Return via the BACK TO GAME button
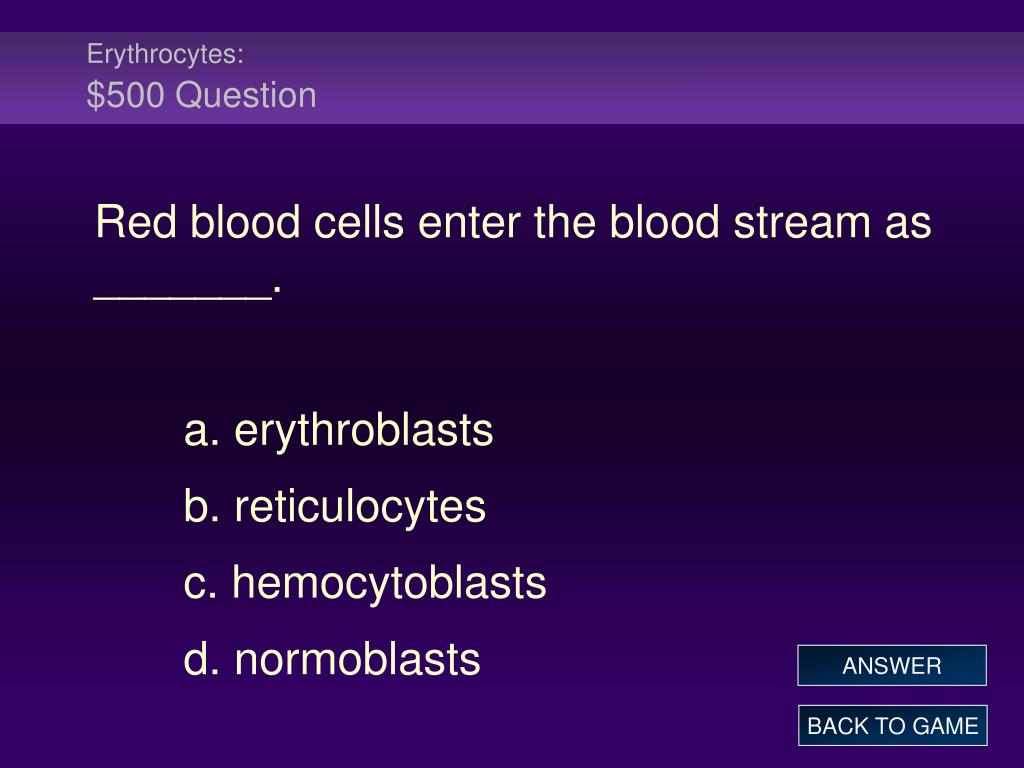The width and height of the screenshot is (1024, 768). click(x=892, y=726)
